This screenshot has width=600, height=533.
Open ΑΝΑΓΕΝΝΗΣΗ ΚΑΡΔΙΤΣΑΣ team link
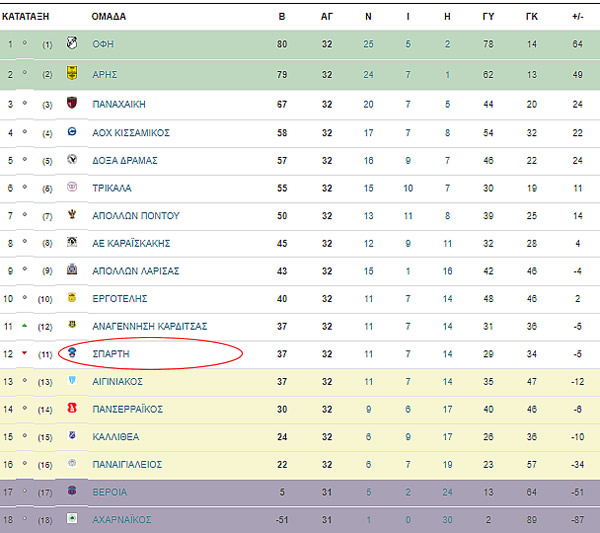[150, 326]
